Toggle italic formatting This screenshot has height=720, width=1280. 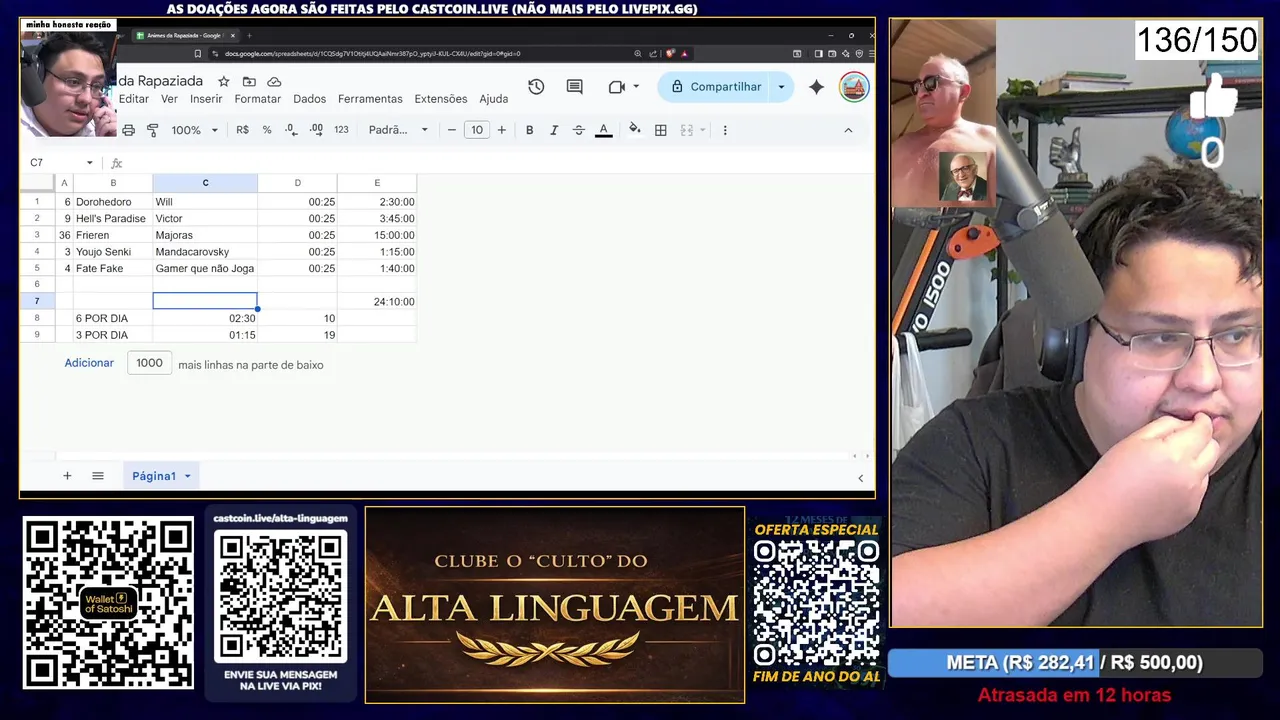(554, 130)
